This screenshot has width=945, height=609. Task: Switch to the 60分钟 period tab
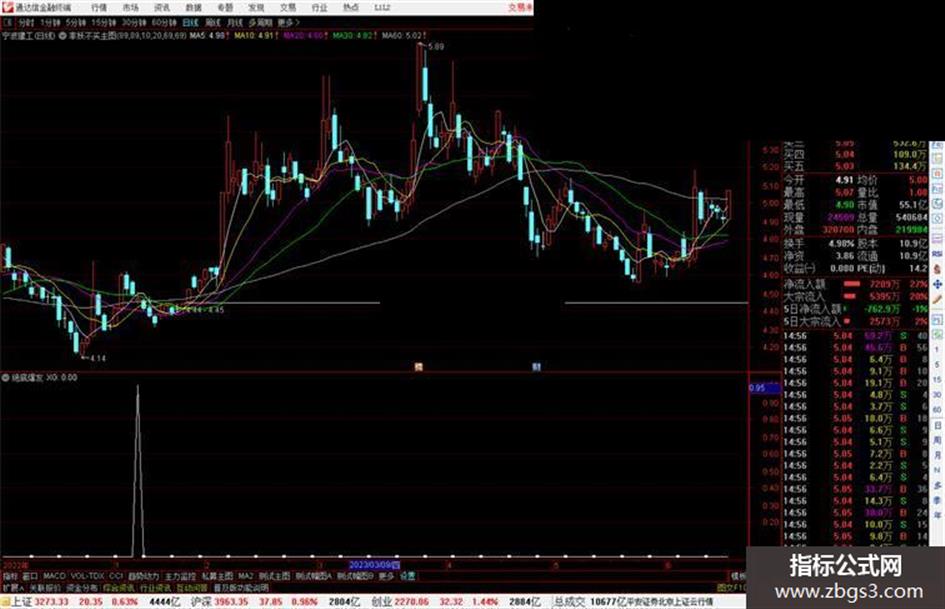164,22
